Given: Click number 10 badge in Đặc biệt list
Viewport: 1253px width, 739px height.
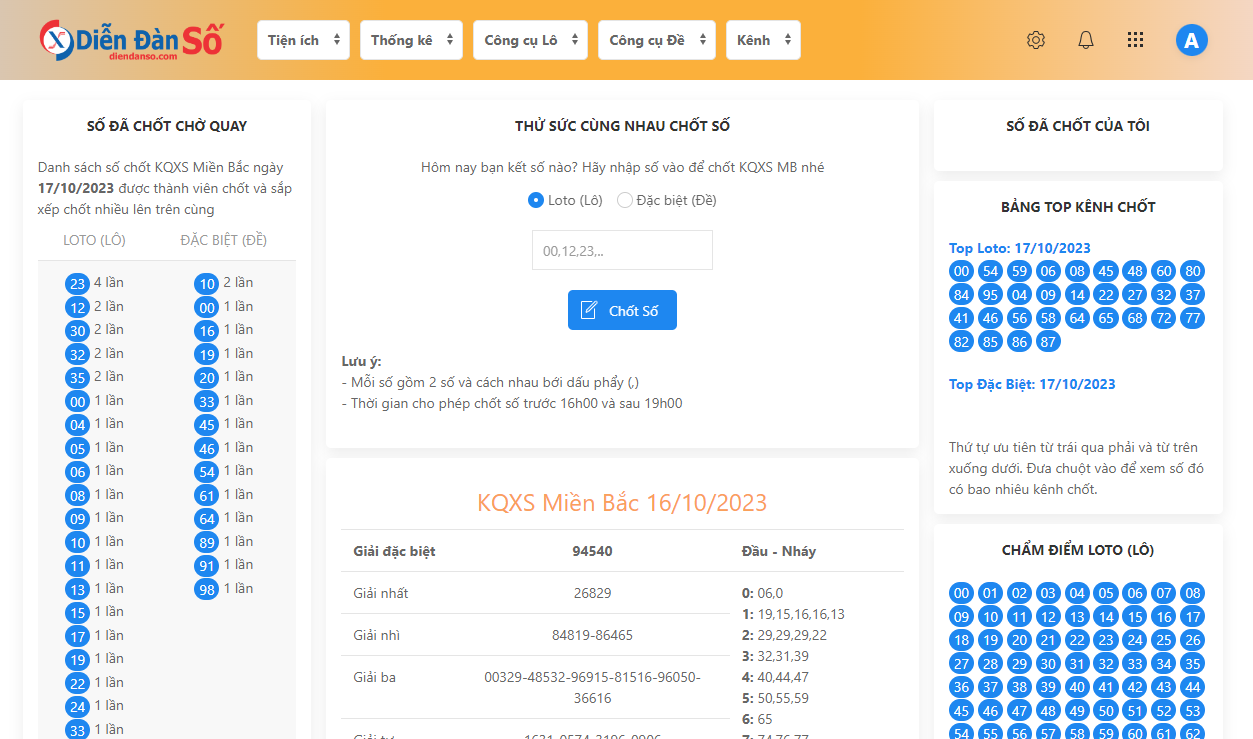Looking at the screenshot, I should click(x=207, y=284).
